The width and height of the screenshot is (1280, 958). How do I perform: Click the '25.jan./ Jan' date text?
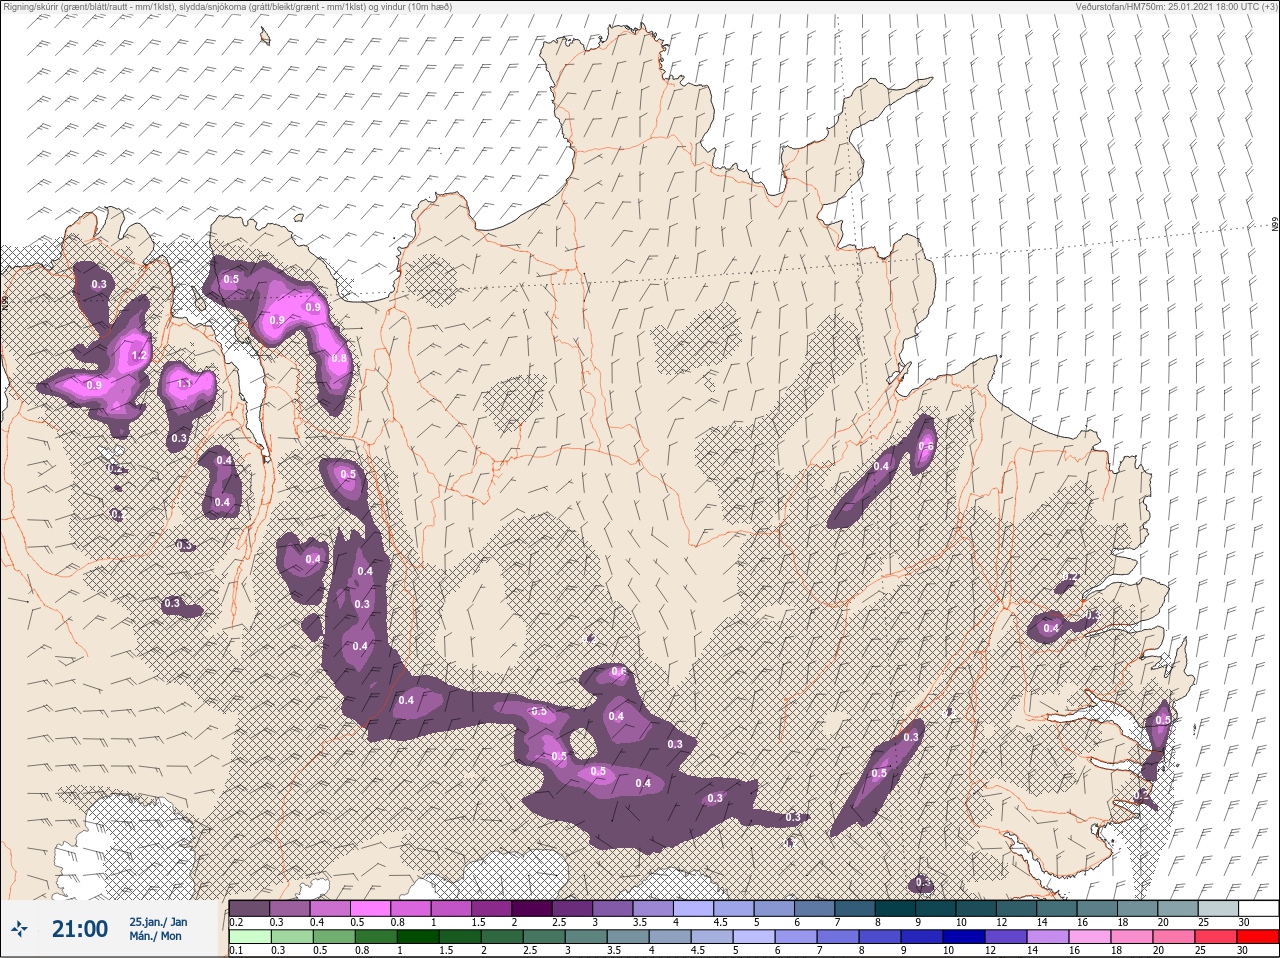coord(158,922)
